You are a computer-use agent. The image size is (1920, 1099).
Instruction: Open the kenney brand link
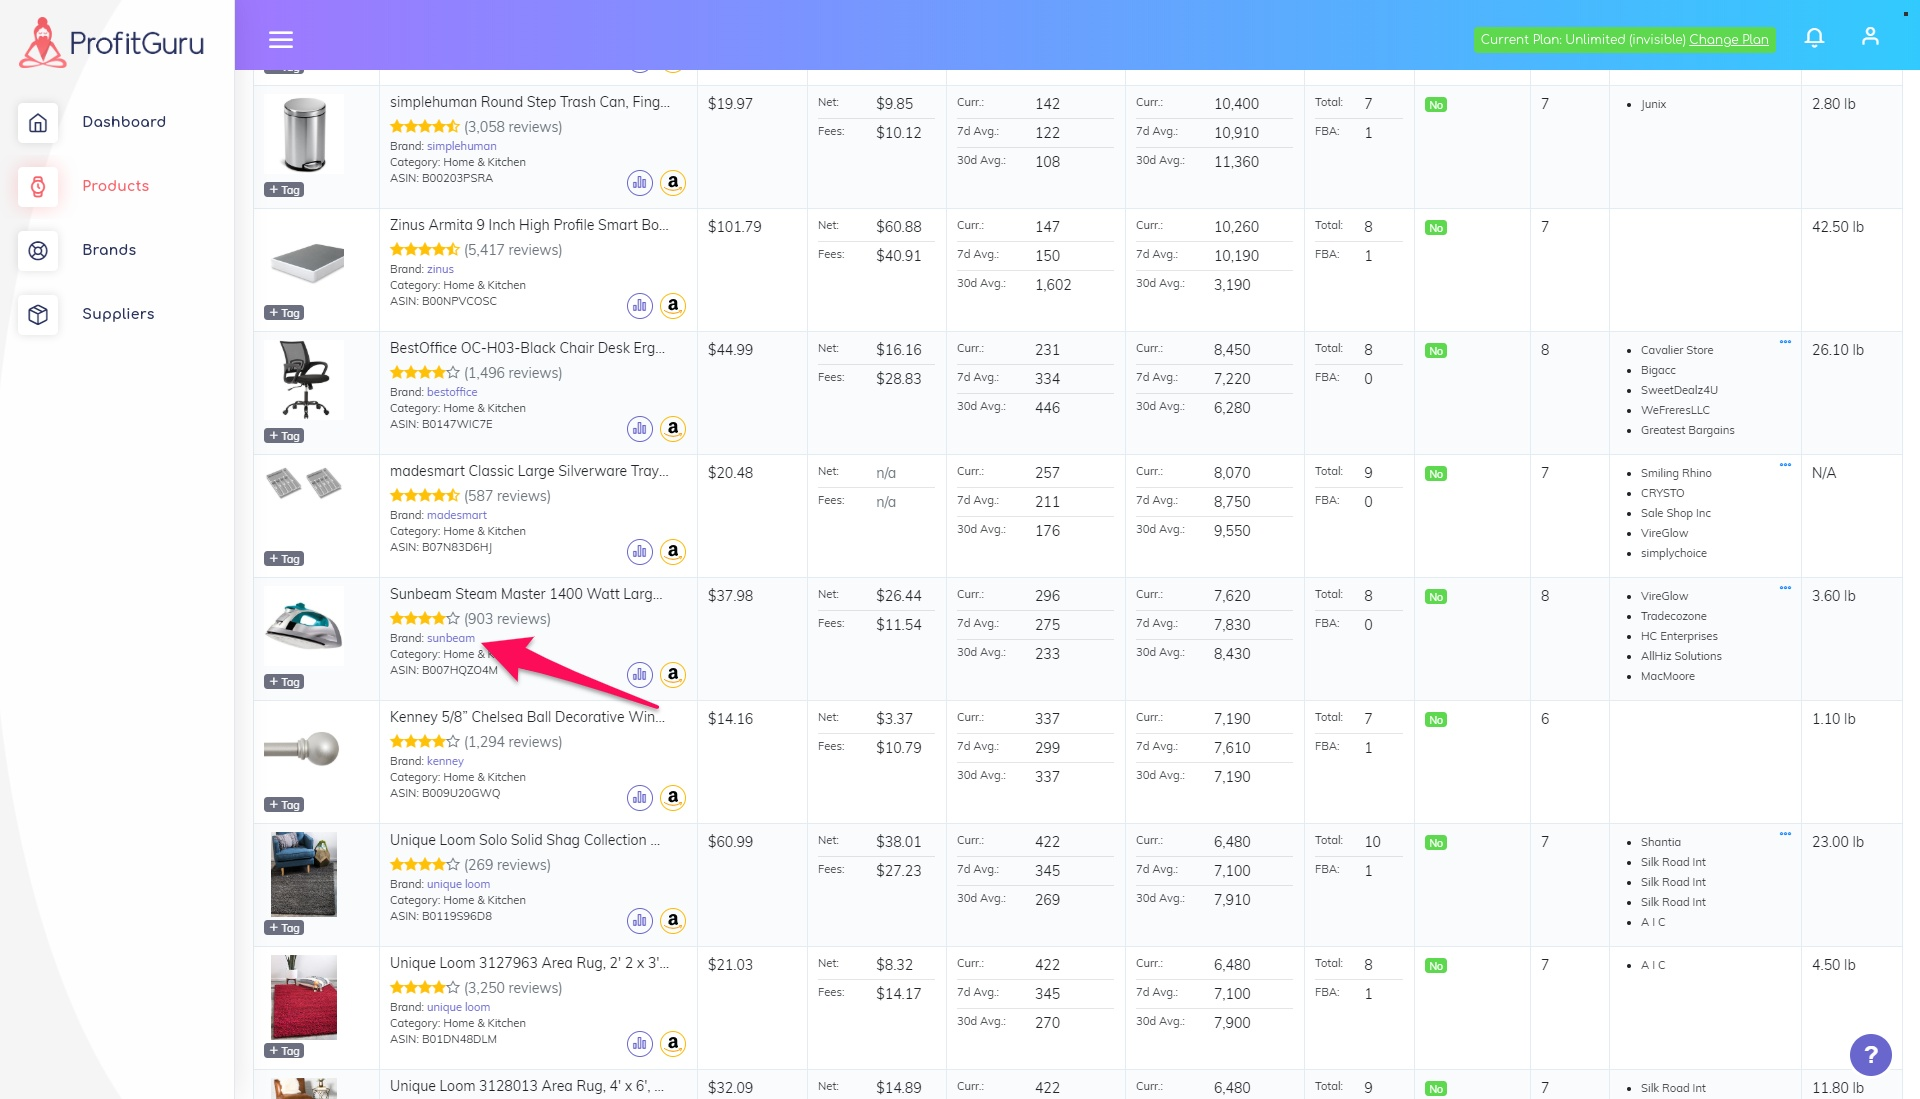(445, 761)
